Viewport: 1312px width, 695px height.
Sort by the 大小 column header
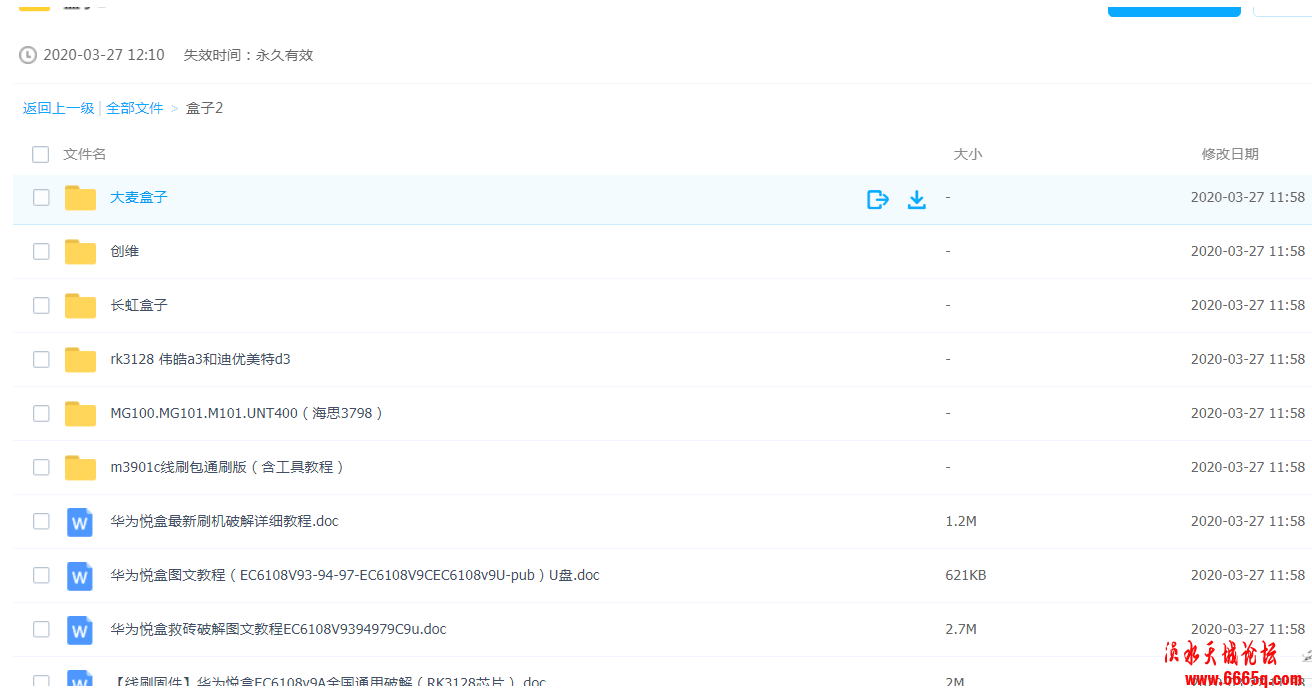pos(968,154)
